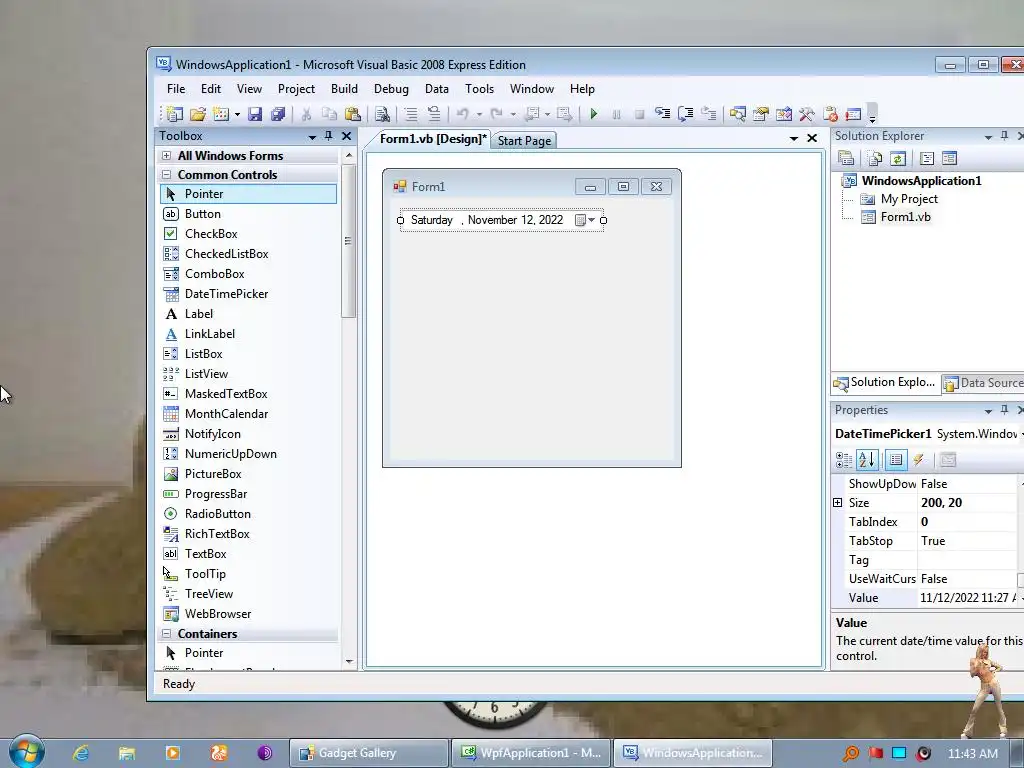Open Solution Explorer window position dropdown
Viewport: 1024px width, 768px height.
988,136
